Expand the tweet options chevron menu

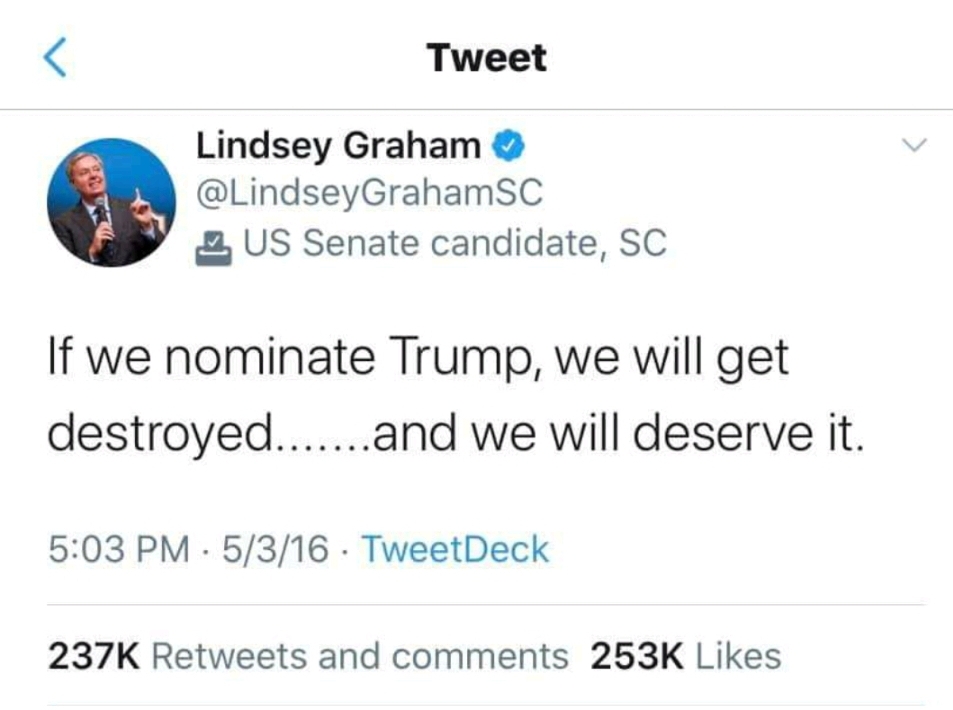tap(914, 145)
